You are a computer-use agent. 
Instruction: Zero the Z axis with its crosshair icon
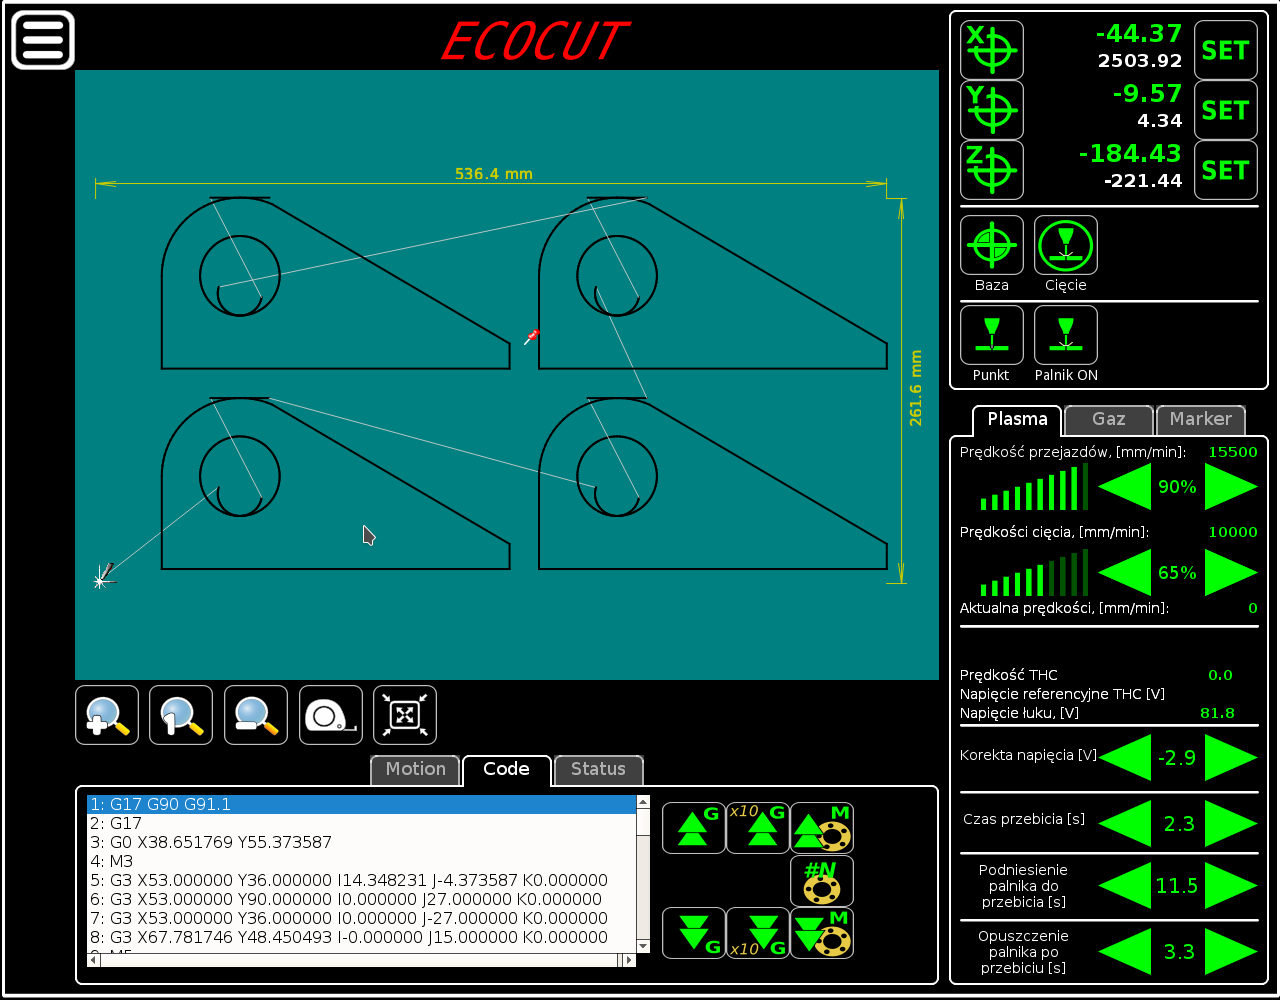coord(992,170)
